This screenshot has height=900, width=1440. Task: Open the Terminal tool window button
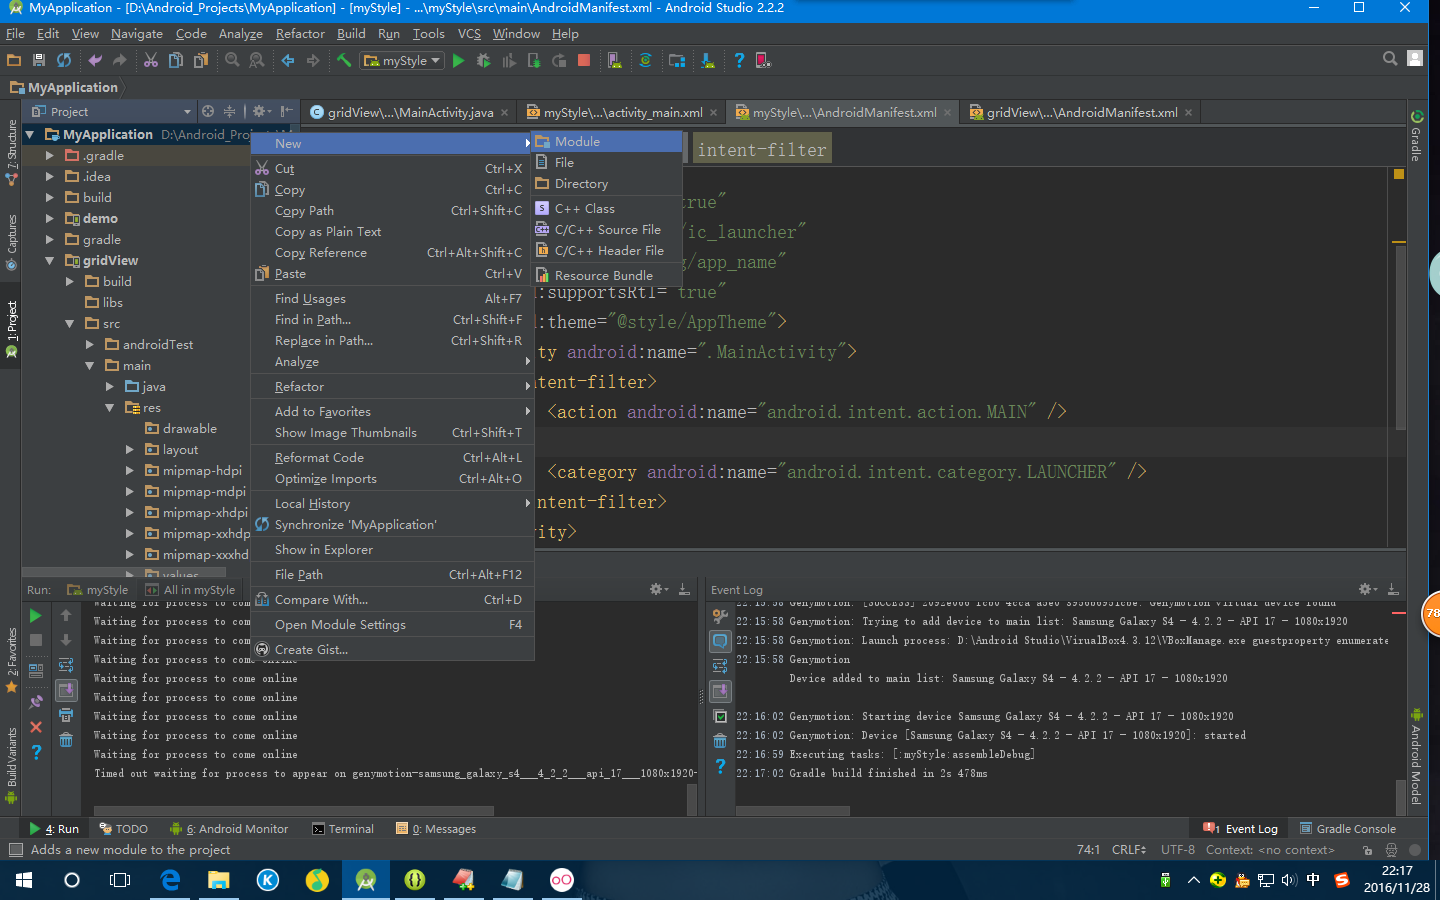(343, 829)
